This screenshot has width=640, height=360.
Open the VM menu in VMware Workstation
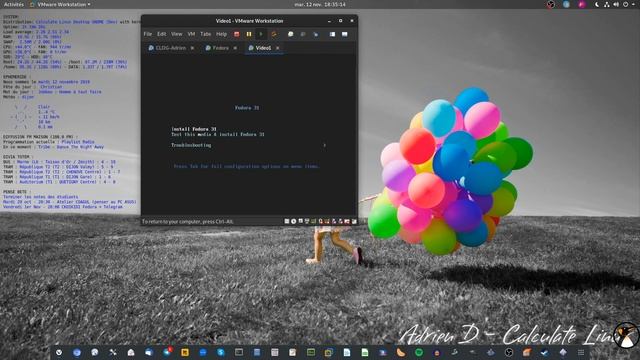click(x=191, y=34)
